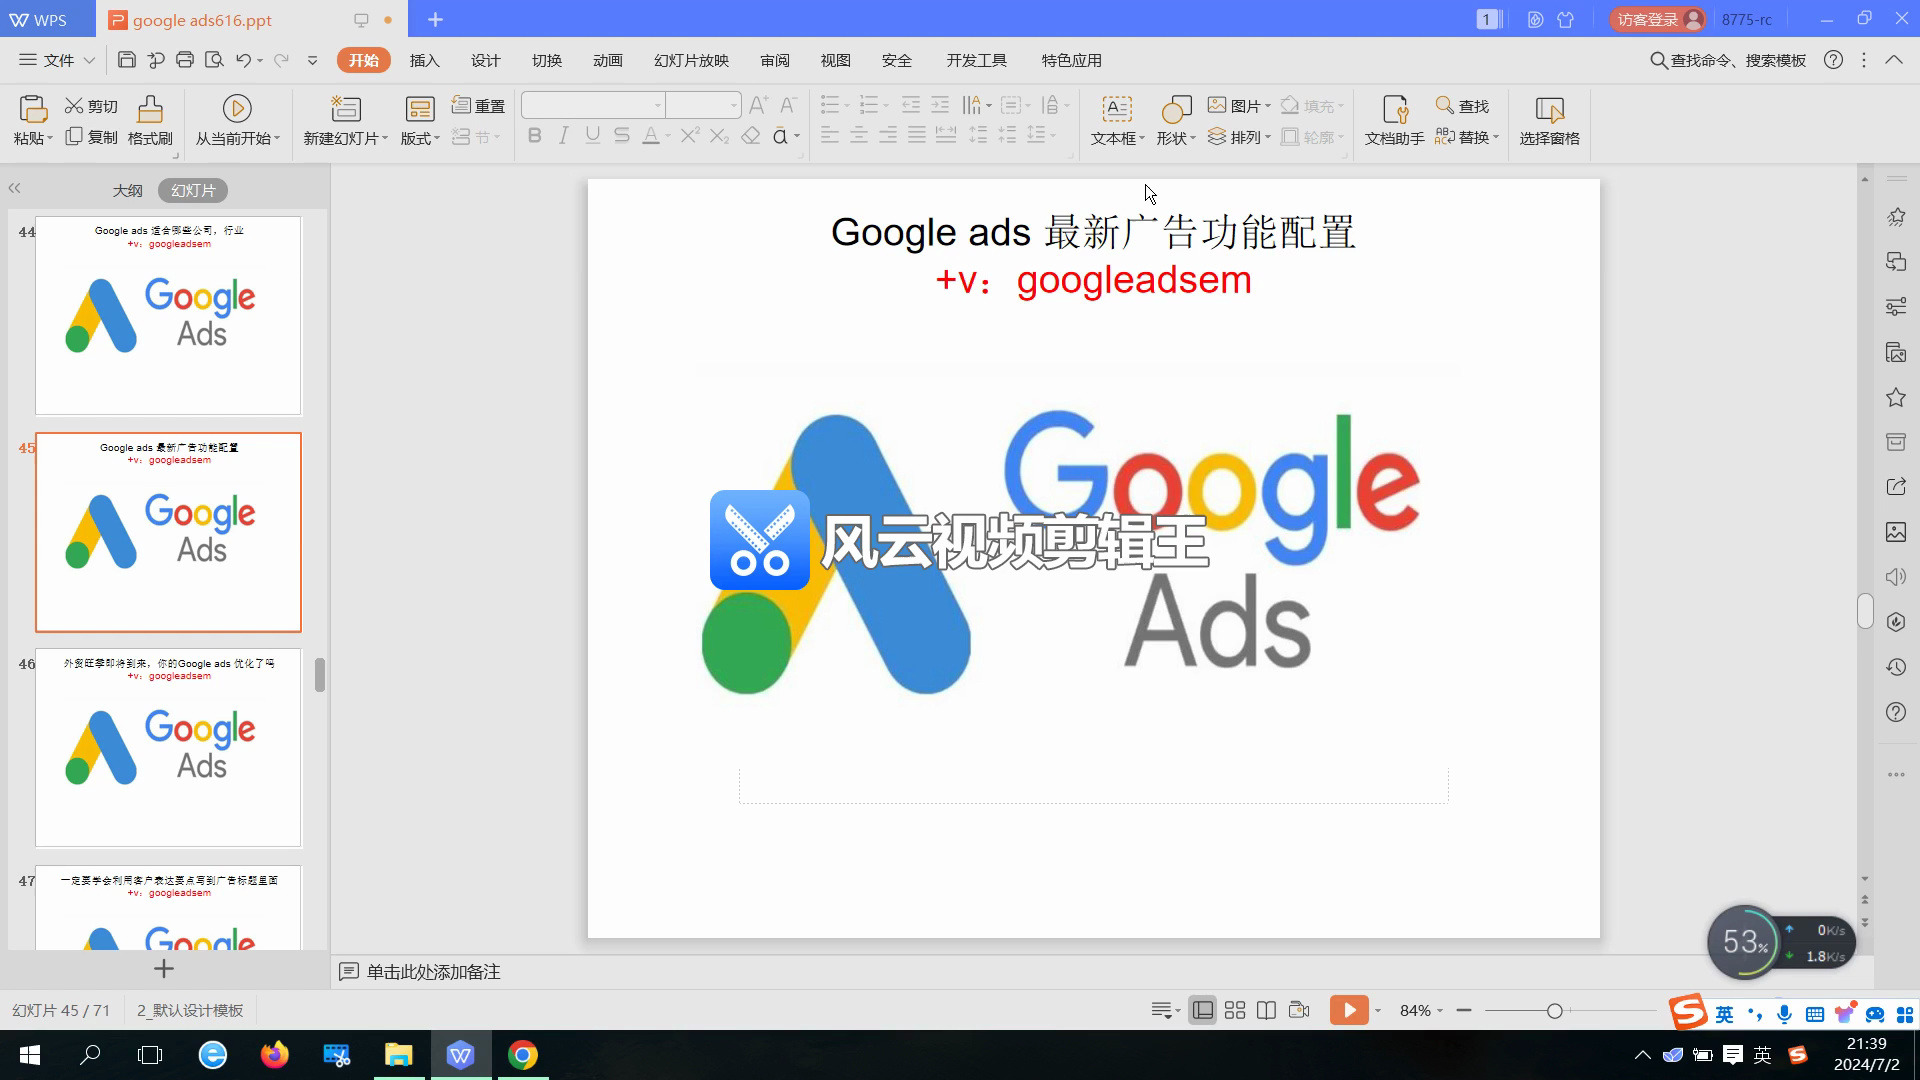The width and height of the screenshot is (1920, 1080).
Task: Open the 动画 (Animation) ribbon tab
Action: click(x=607, y=60)
